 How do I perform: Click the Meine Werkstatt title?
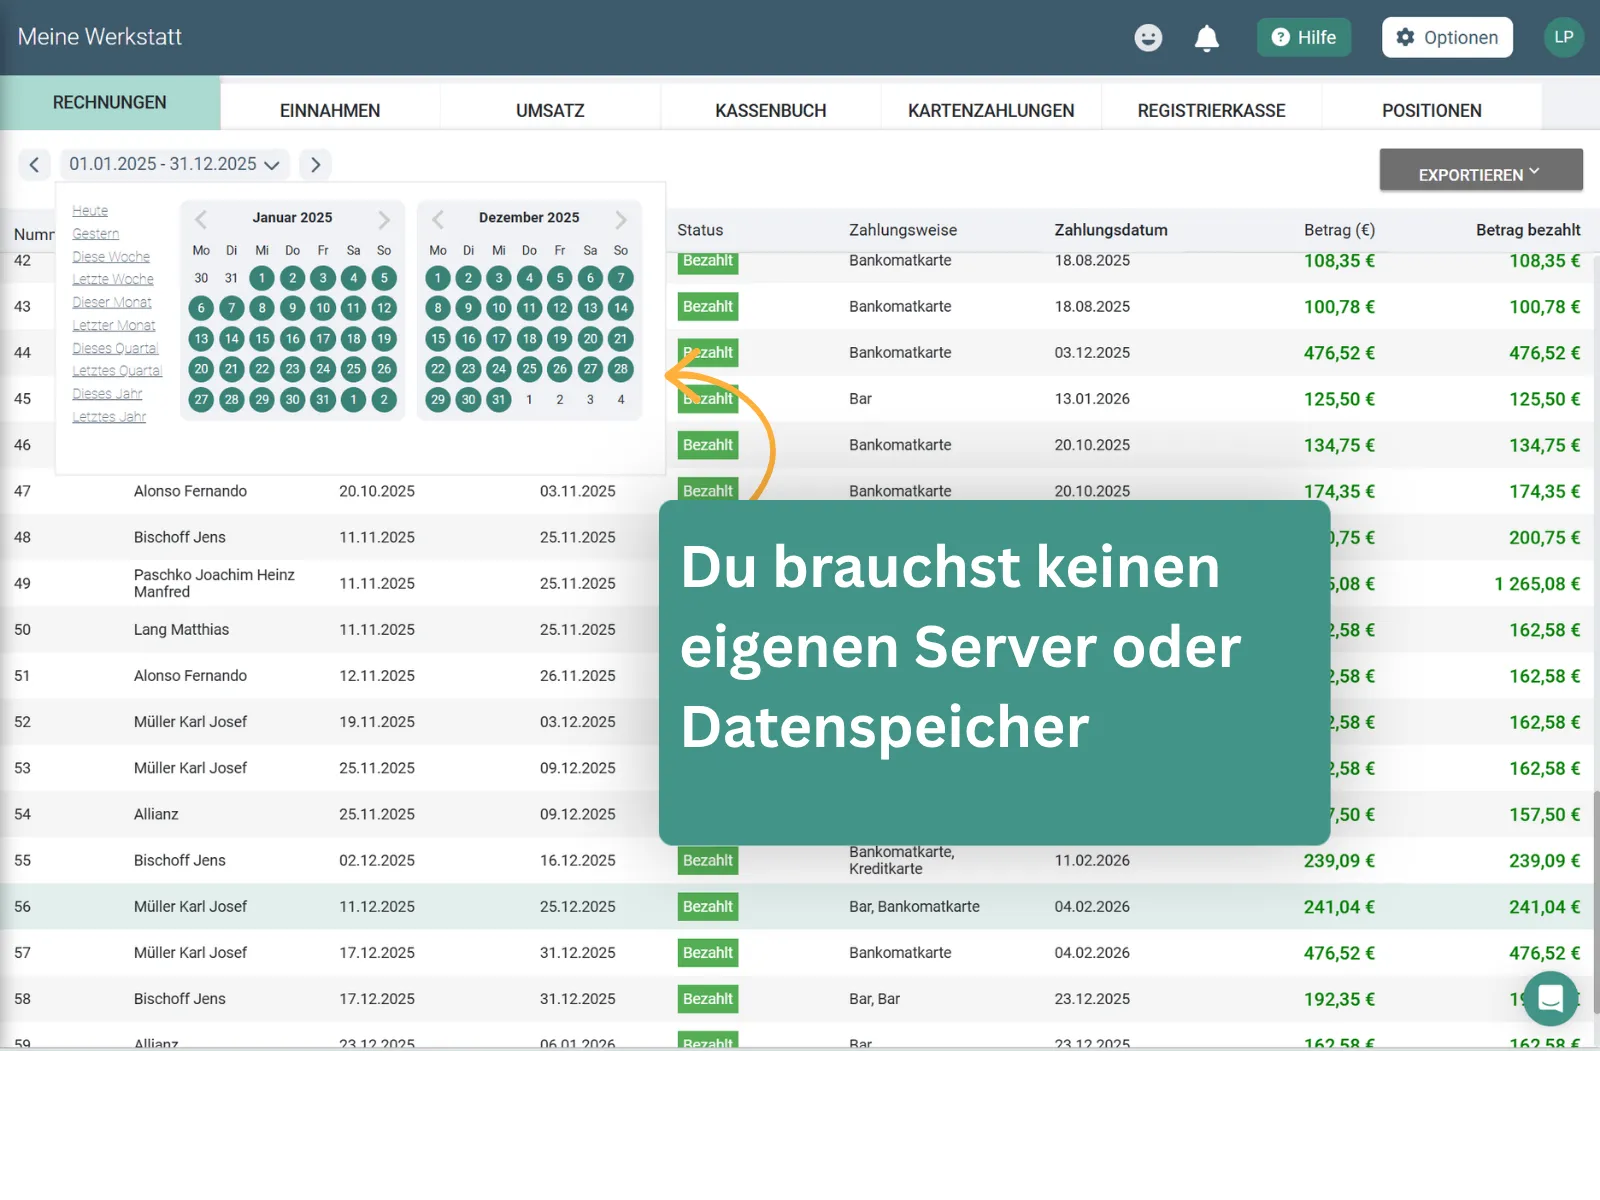click(100, 37)
